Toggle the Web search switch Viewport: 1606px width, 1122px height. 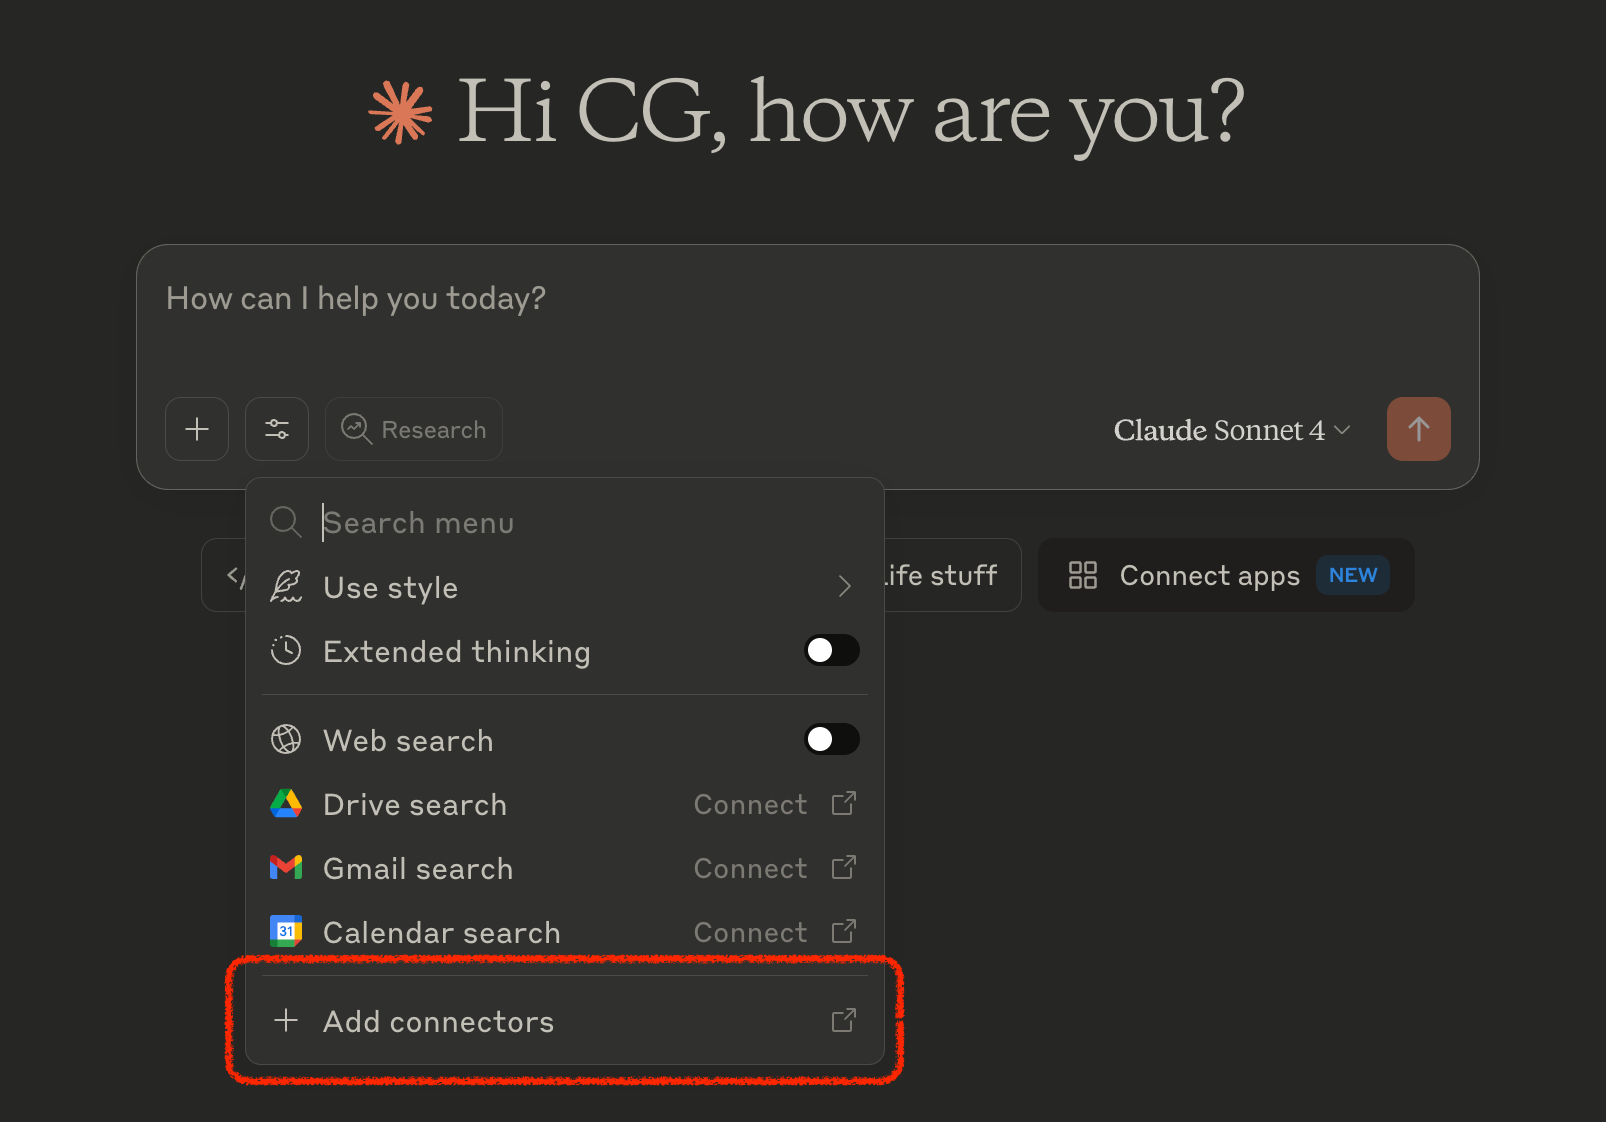[832, 740]
